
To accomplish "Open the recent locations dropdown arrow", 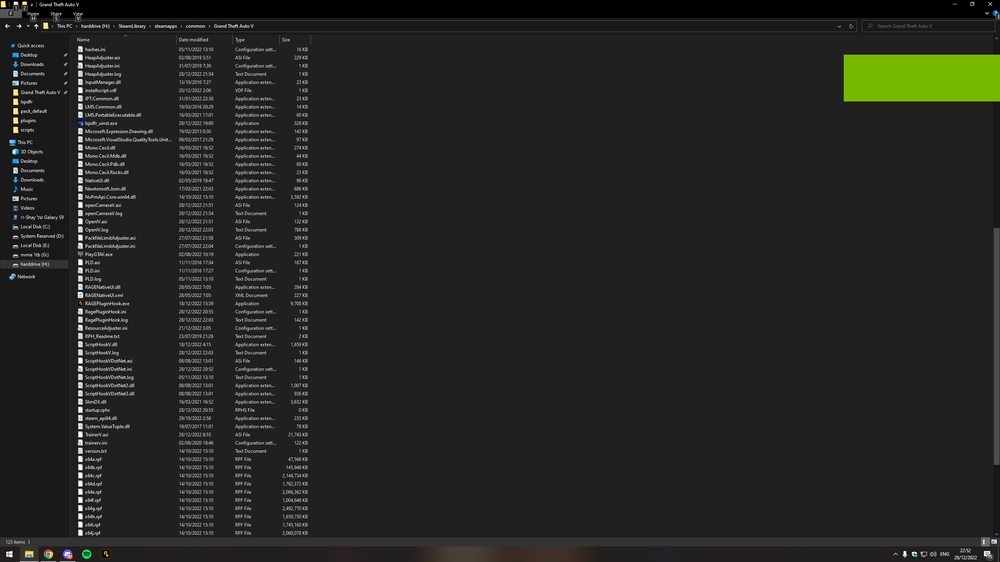I will [28, 26].
